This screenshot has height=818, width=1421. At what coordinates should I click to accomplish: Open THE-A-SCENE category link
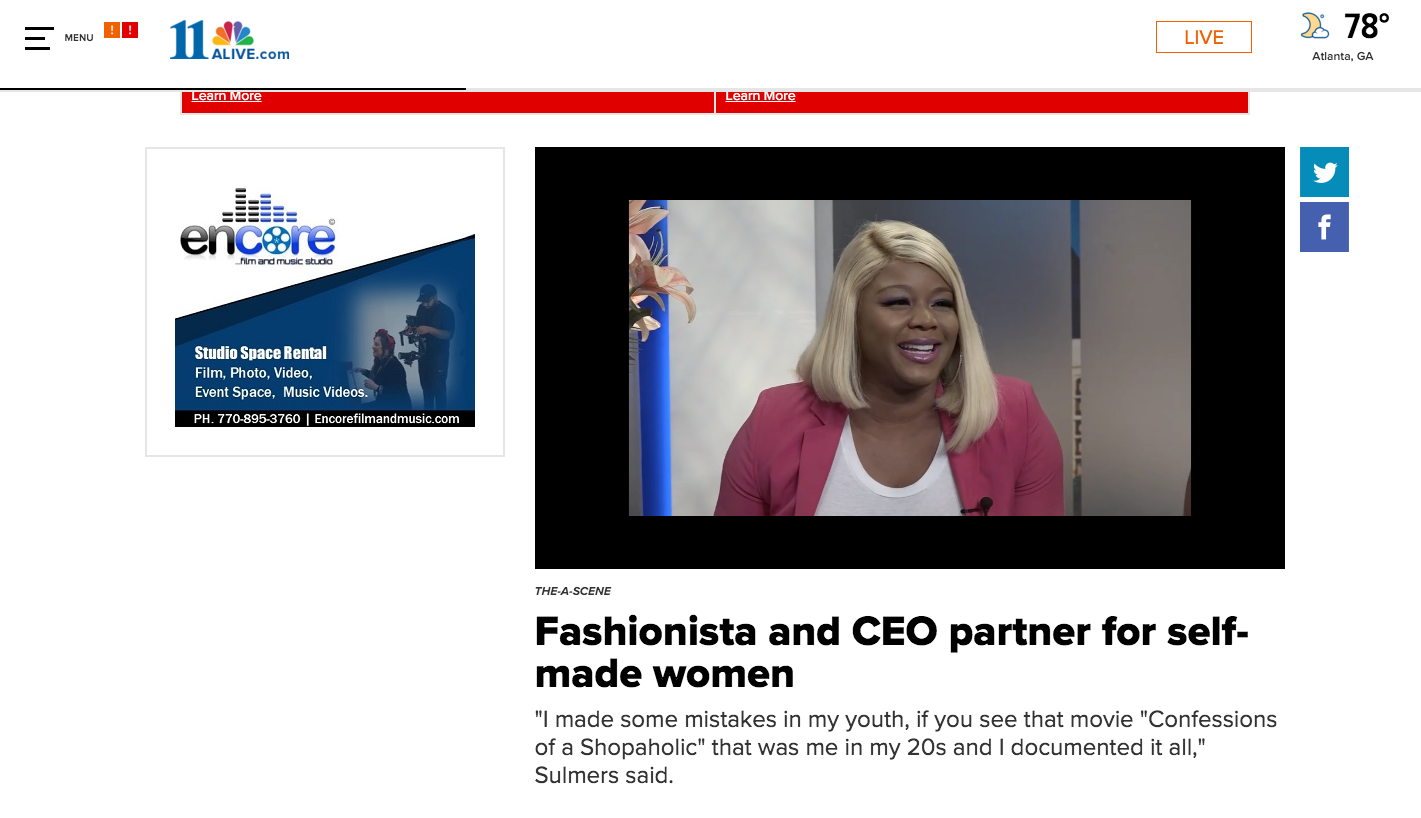[573, 591]
